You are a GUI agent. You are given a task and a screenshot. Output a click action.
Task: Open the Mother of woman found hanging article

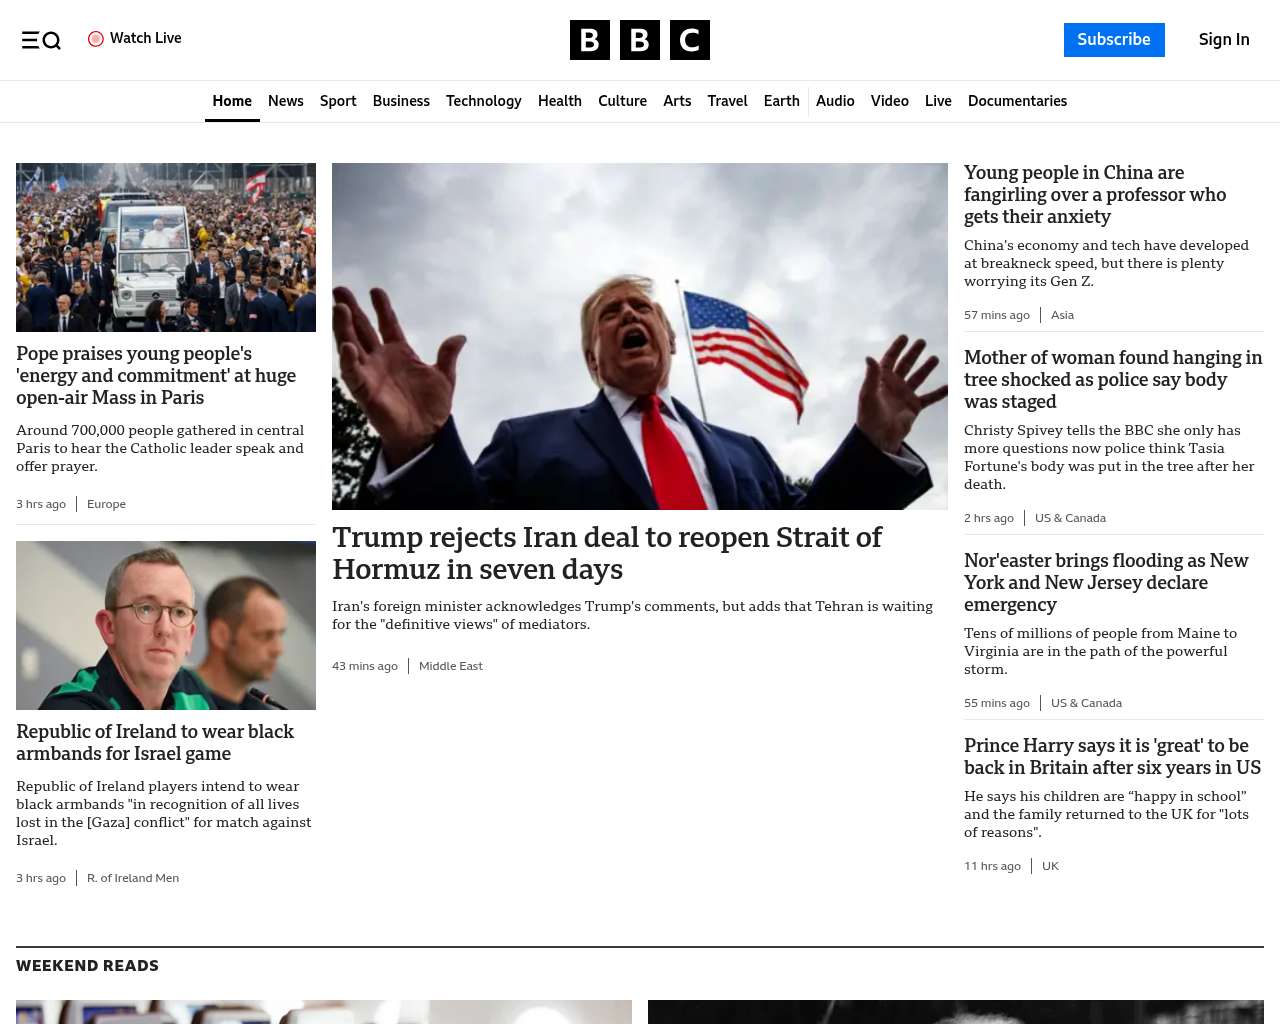(1113, 379)
